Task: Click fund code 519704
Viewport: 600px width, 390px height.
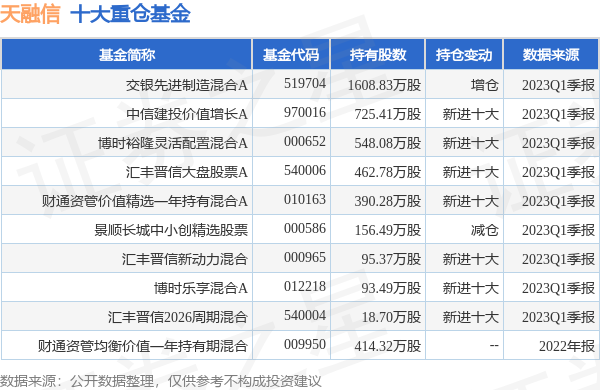Action: [x=305, y=83]
